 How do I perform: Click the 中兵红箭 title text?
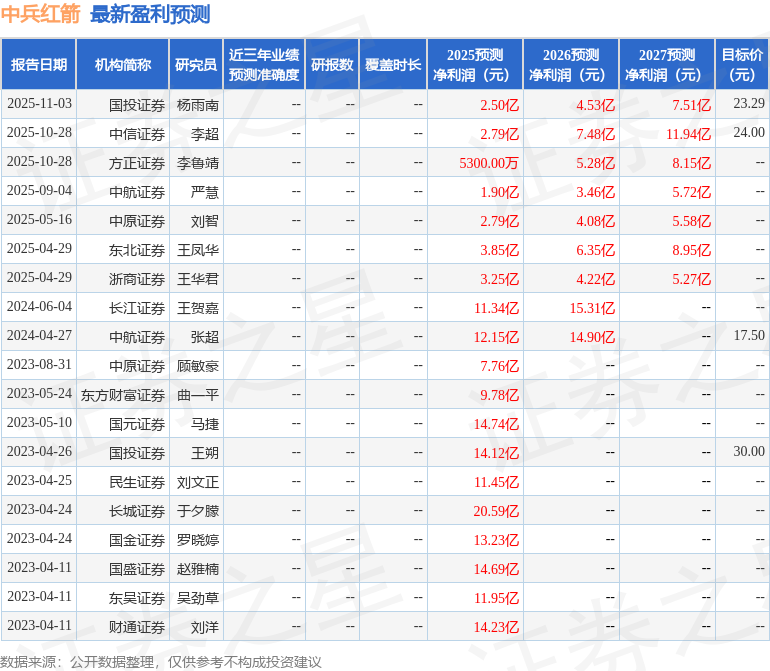[x=40, y=14]
